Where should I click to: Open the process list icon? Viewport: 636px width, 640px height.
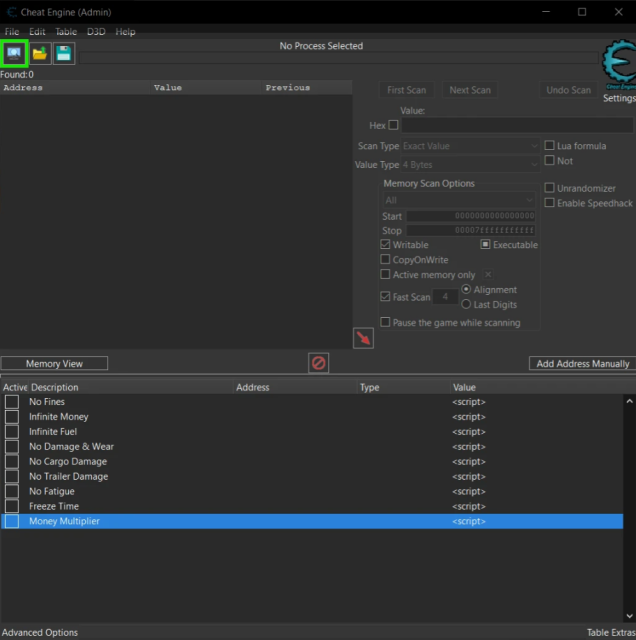click(x=14, y=52)
